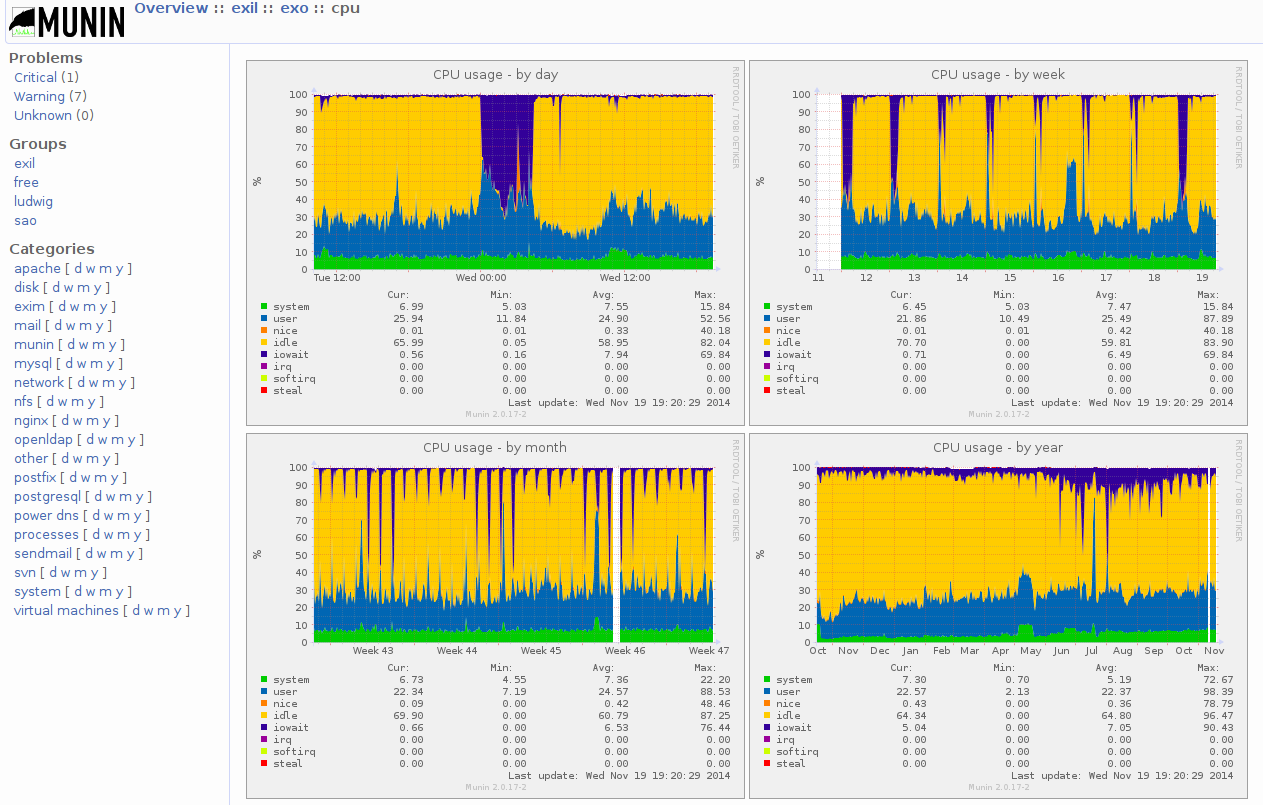
Task: Go to exil in breadcrumb
Action: 244,9
